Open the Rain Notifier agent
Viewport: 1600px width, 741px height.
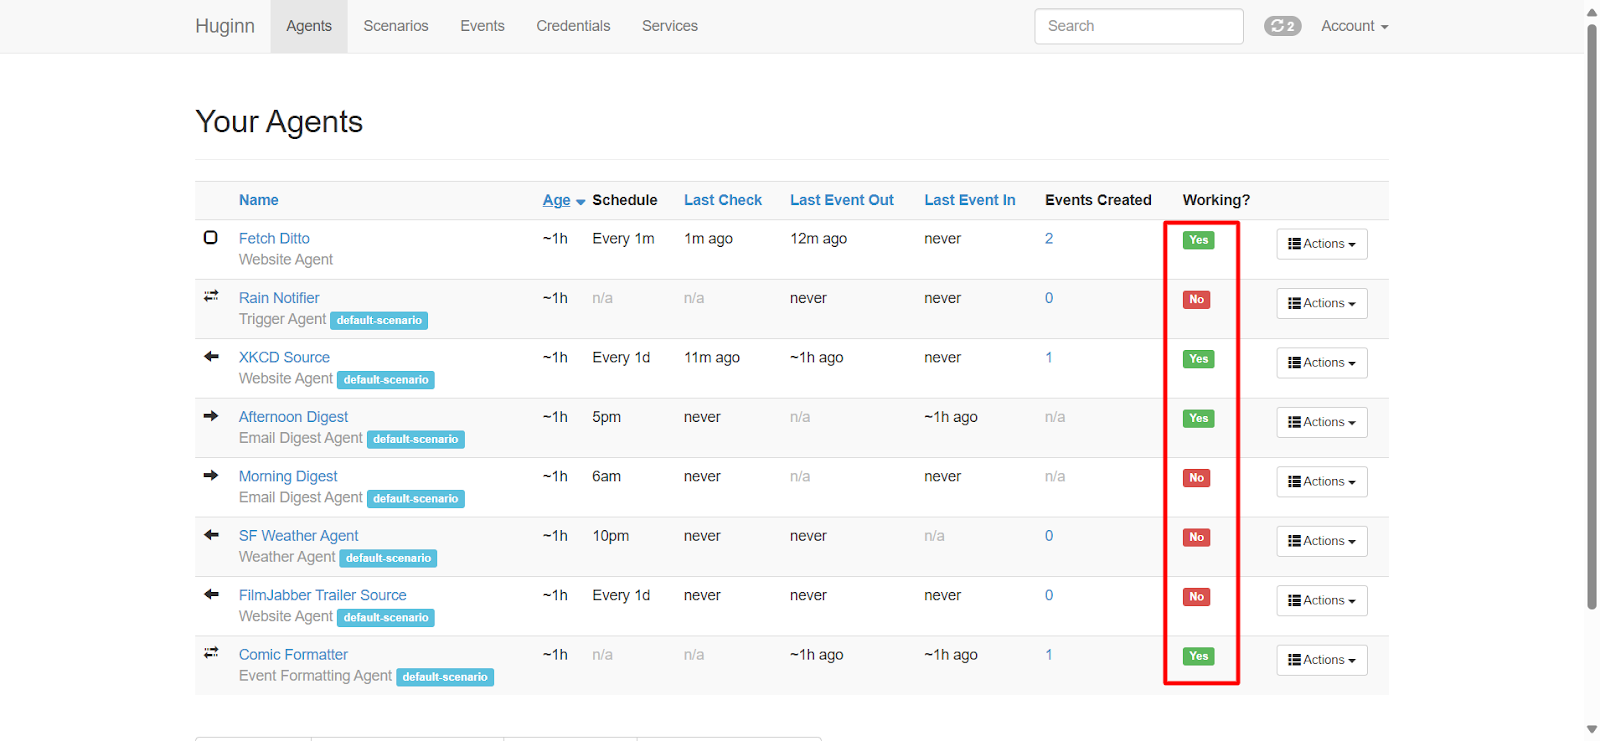click(279, 298)
